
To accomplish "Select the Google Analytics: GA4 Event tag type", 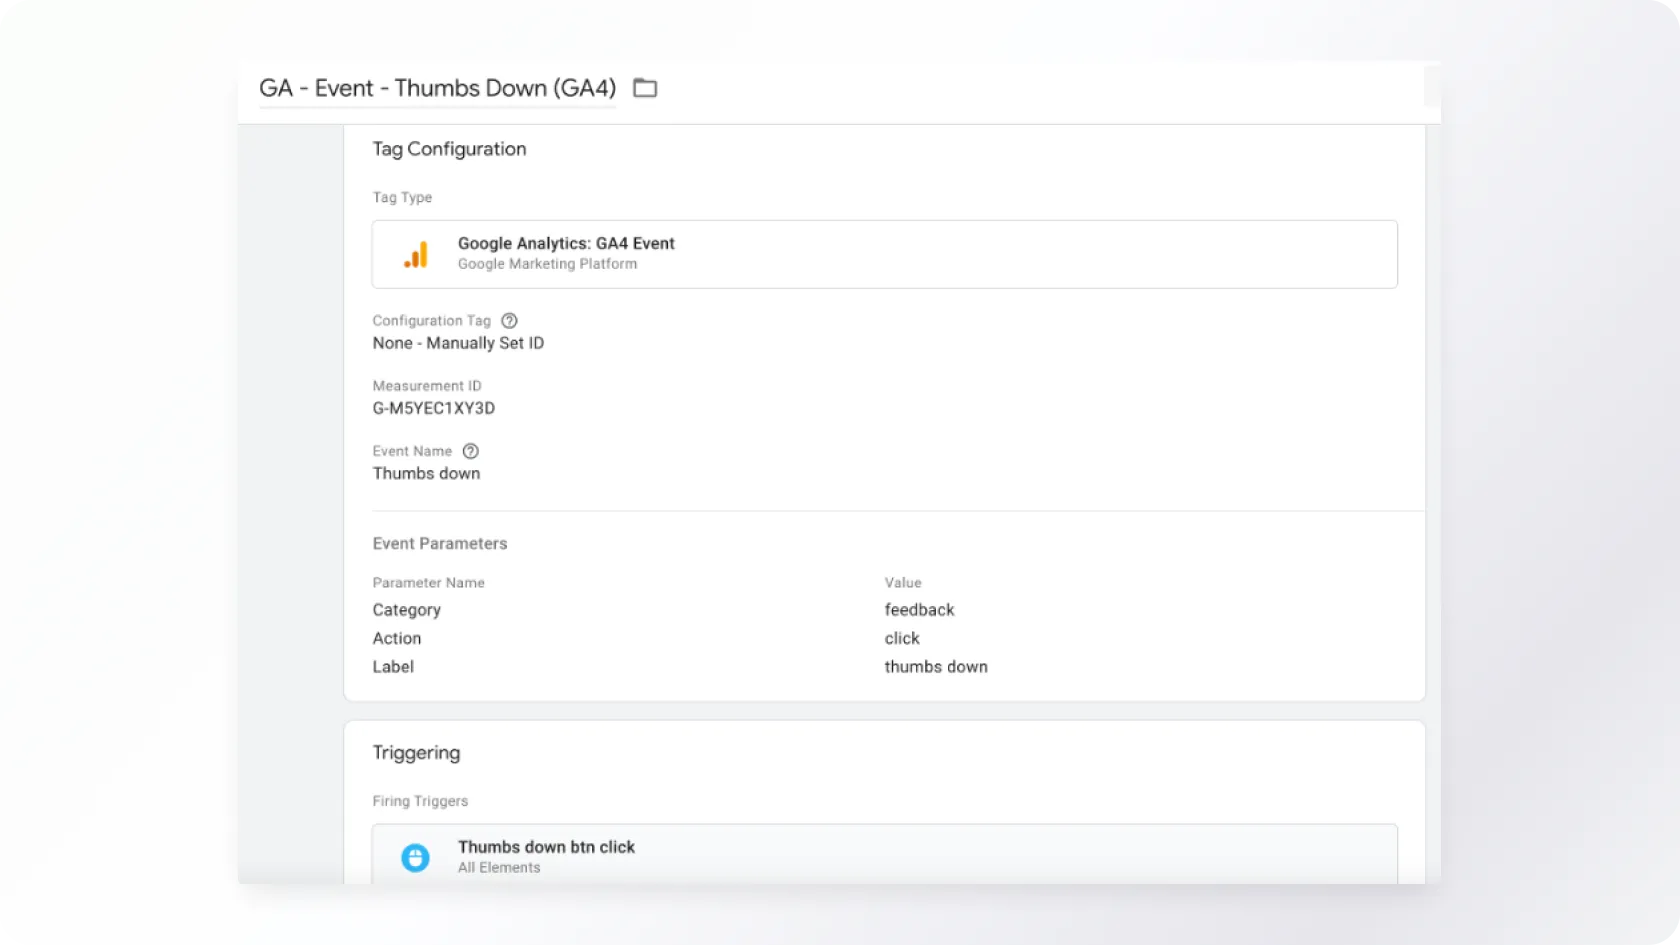I will point(566,243).
